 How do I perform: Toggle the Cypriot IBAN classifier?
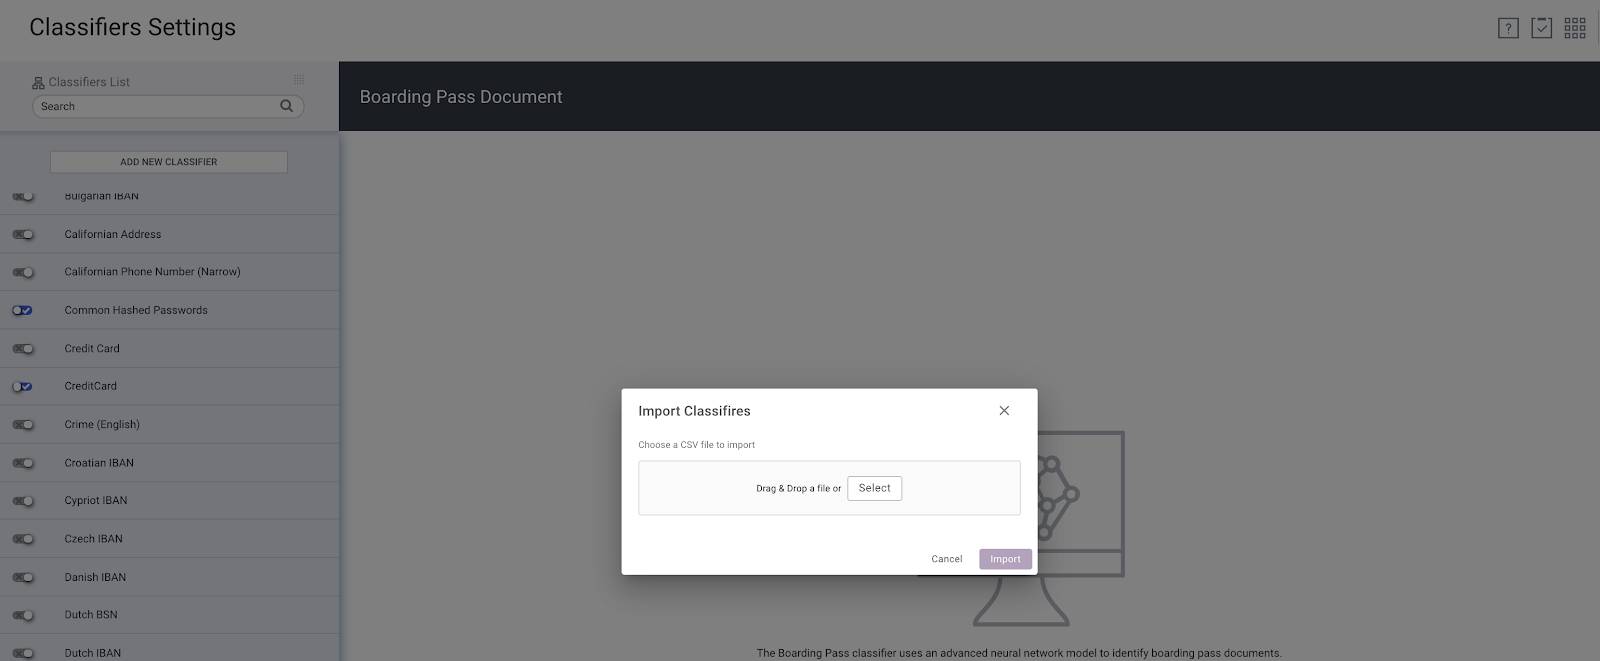23,501
